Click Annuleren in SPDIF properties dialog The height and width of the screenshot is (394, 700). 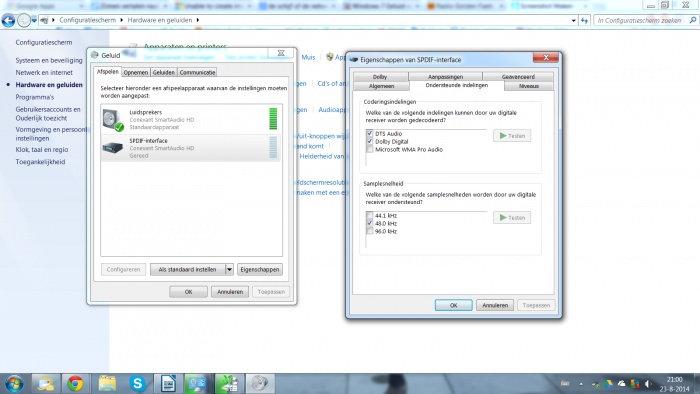tap(495, 305)
